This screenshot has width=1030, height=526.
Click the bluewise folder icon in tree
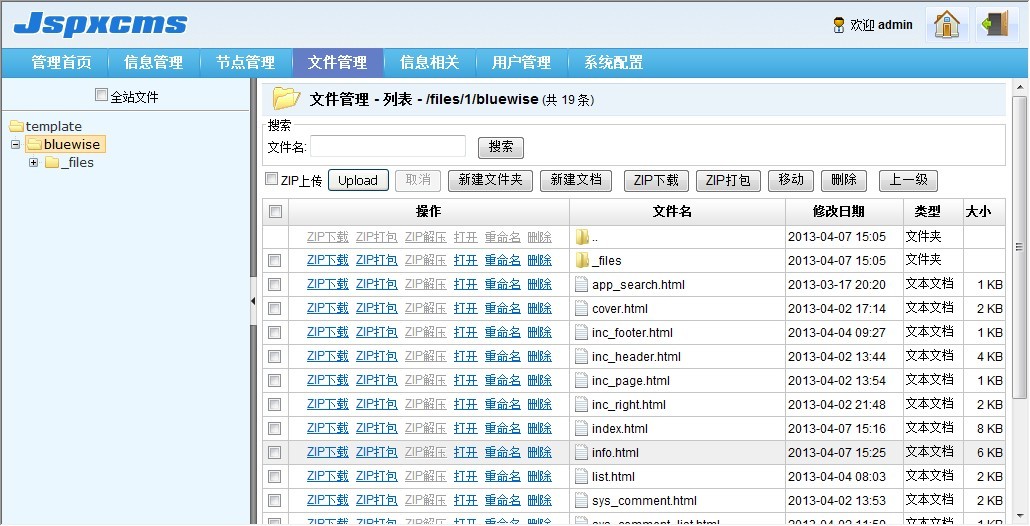click(x=34, y=144)
